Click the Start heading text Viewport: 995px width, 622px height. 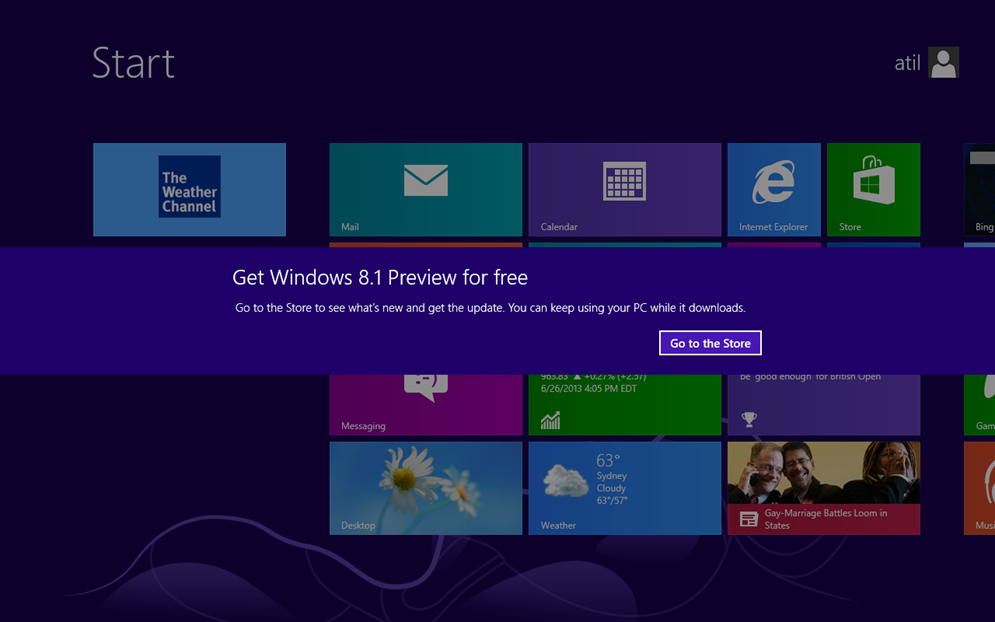[x=133, y=63]
